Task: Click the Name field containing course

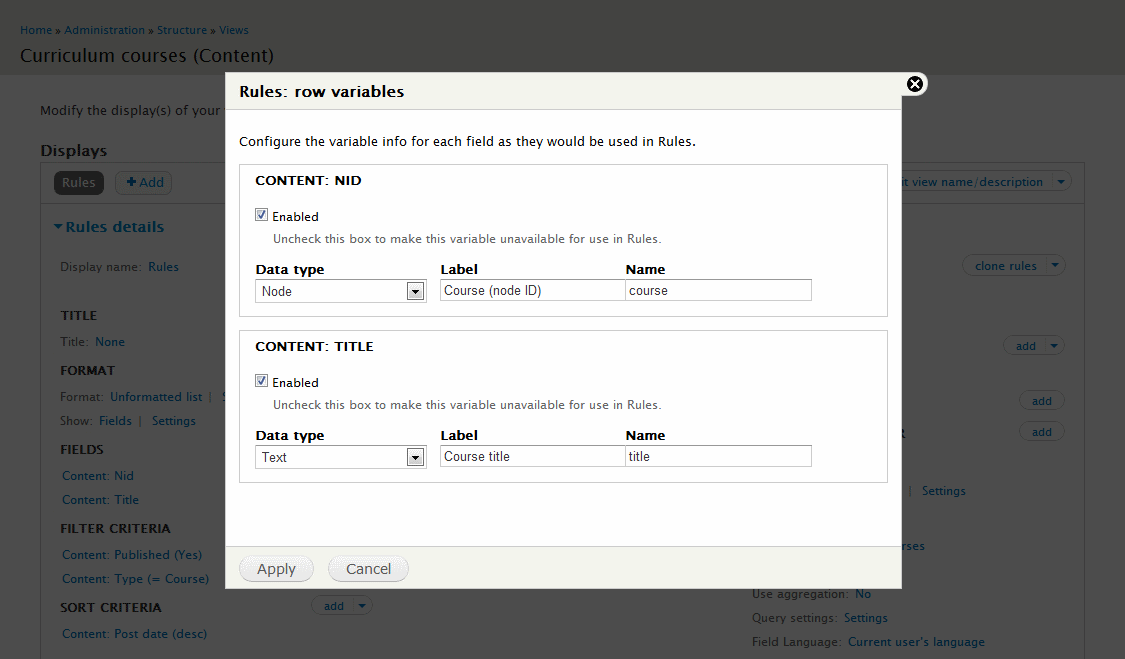Action: (x=720, y=290)
